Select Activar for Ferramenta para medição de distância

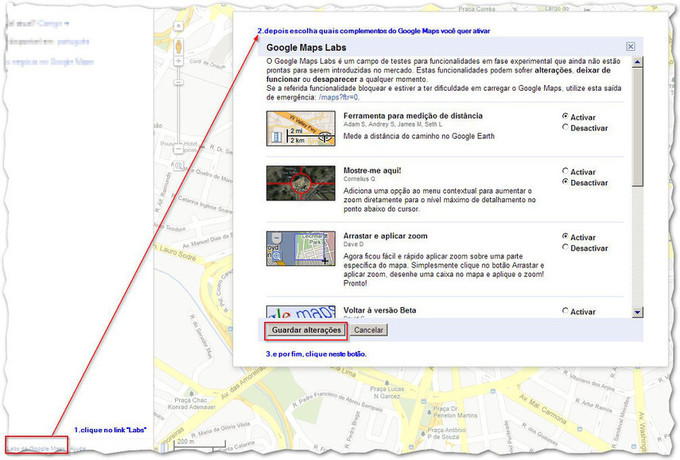coord(566,116)
